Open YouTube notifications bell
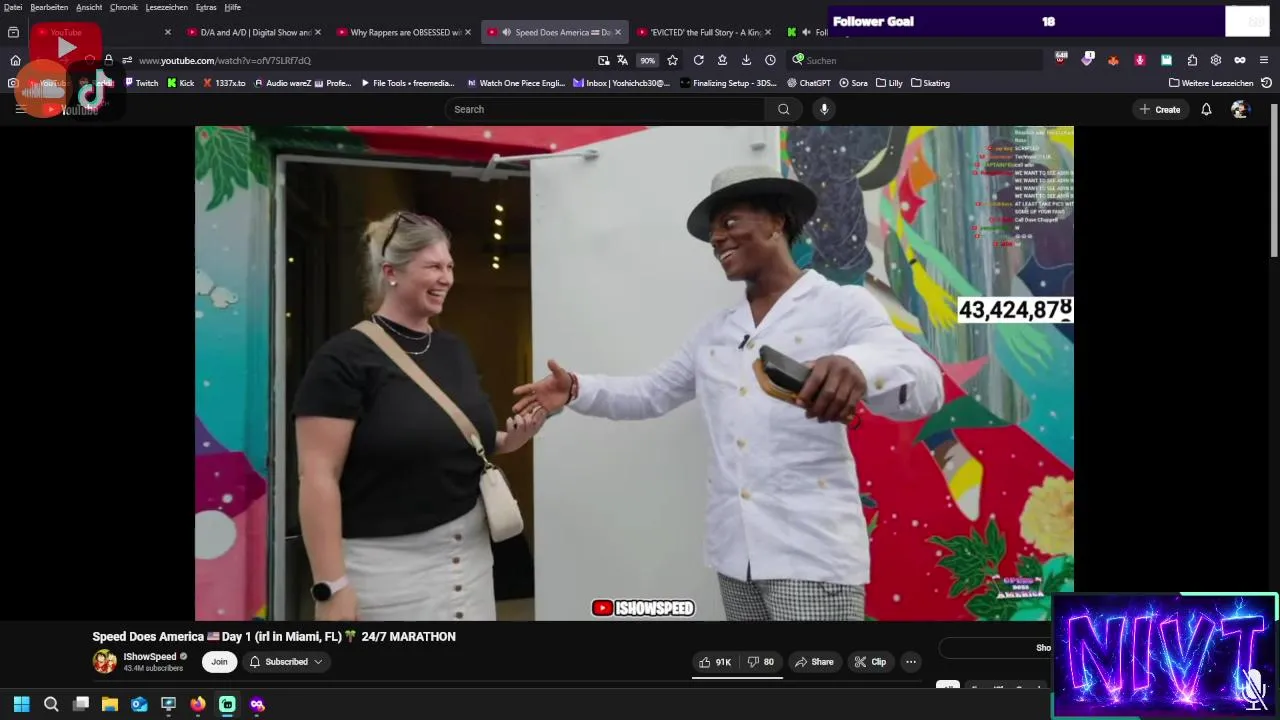Viewport: 1280px width, 720px height. [x=1206, y=109]
